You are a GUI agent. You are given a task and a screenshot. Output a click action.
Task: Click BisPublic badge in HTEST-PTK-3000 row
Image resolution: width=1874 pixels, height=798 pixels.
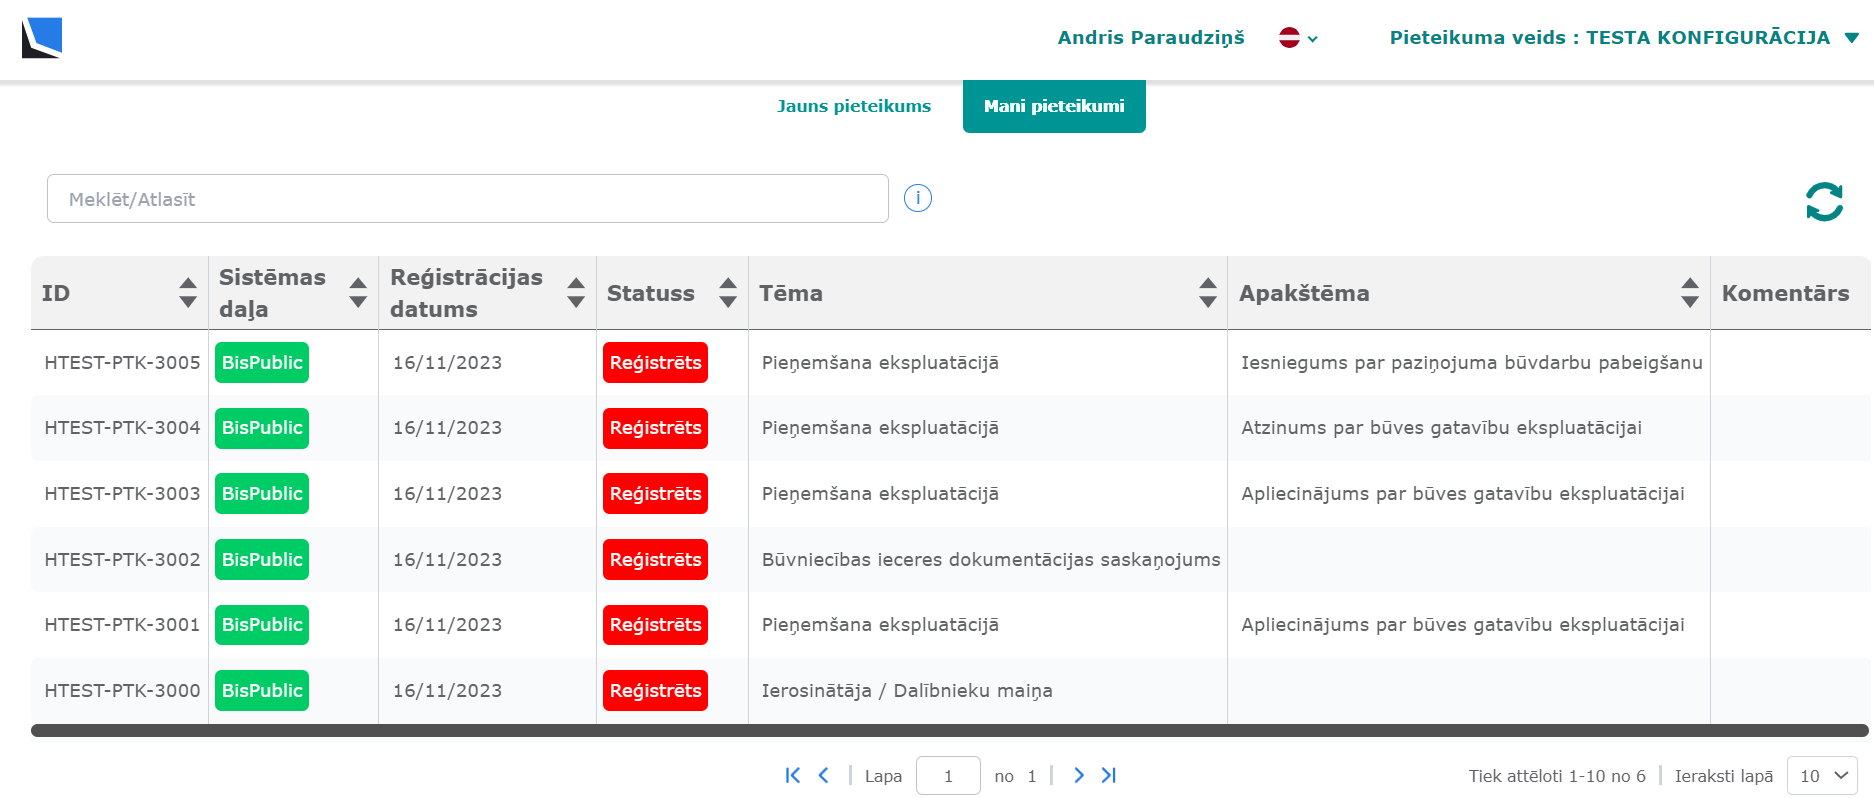point(262,691)
